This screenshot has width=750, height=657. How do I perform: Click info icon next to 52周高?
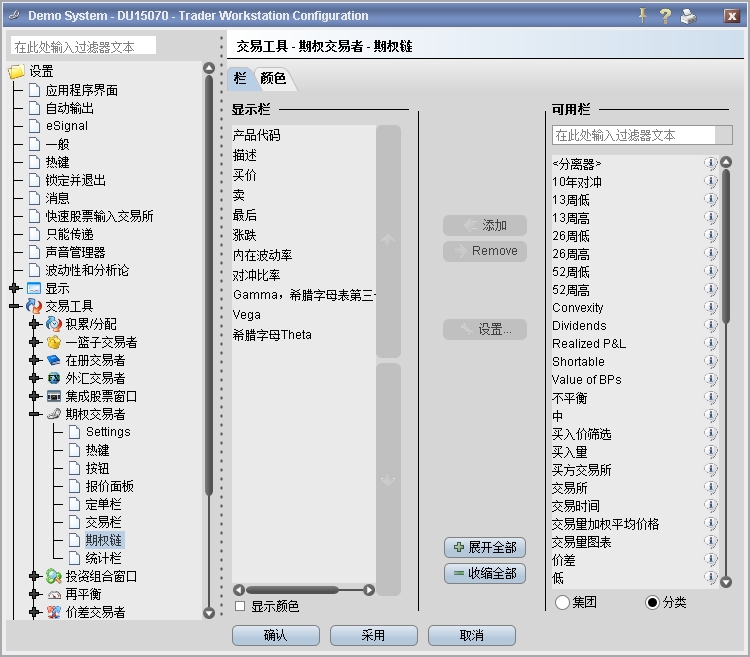(x=711, y=289)
